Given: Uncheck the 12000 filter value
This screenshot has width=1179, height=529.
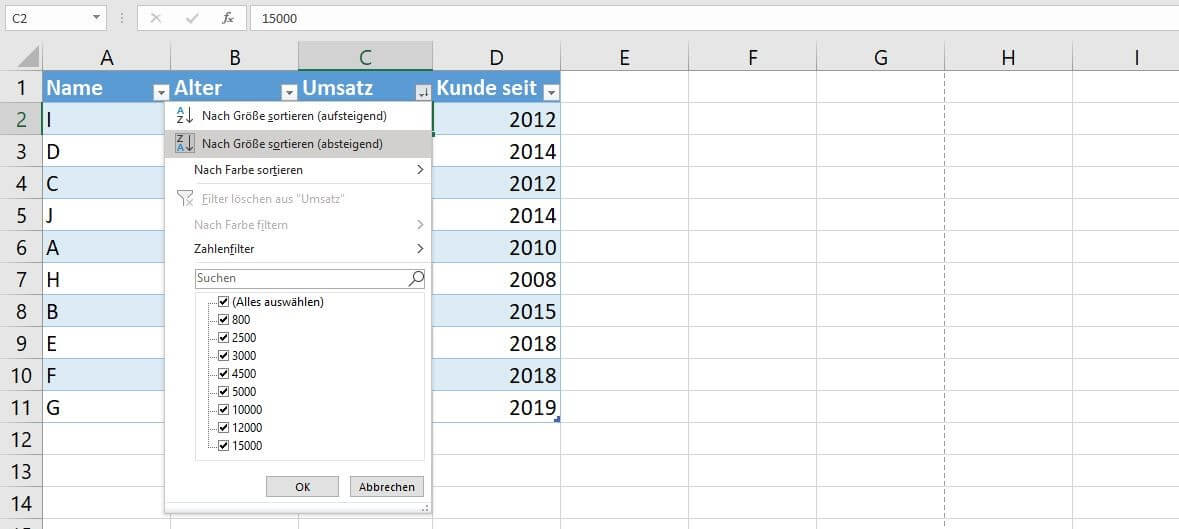Looking at the screenshot, I should pos(223,428).
